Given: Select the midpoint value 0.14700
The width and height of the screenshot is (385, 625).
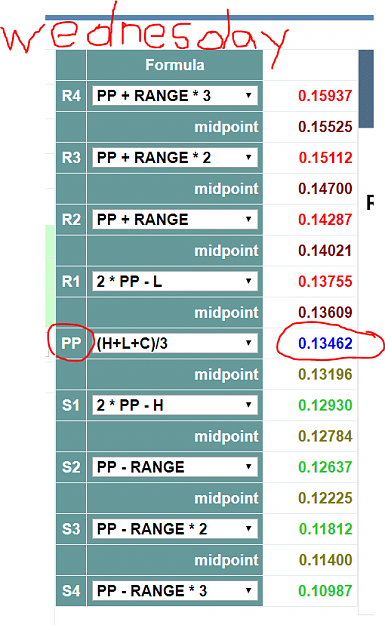Looking at the screenshot, I should pos(325,189).
